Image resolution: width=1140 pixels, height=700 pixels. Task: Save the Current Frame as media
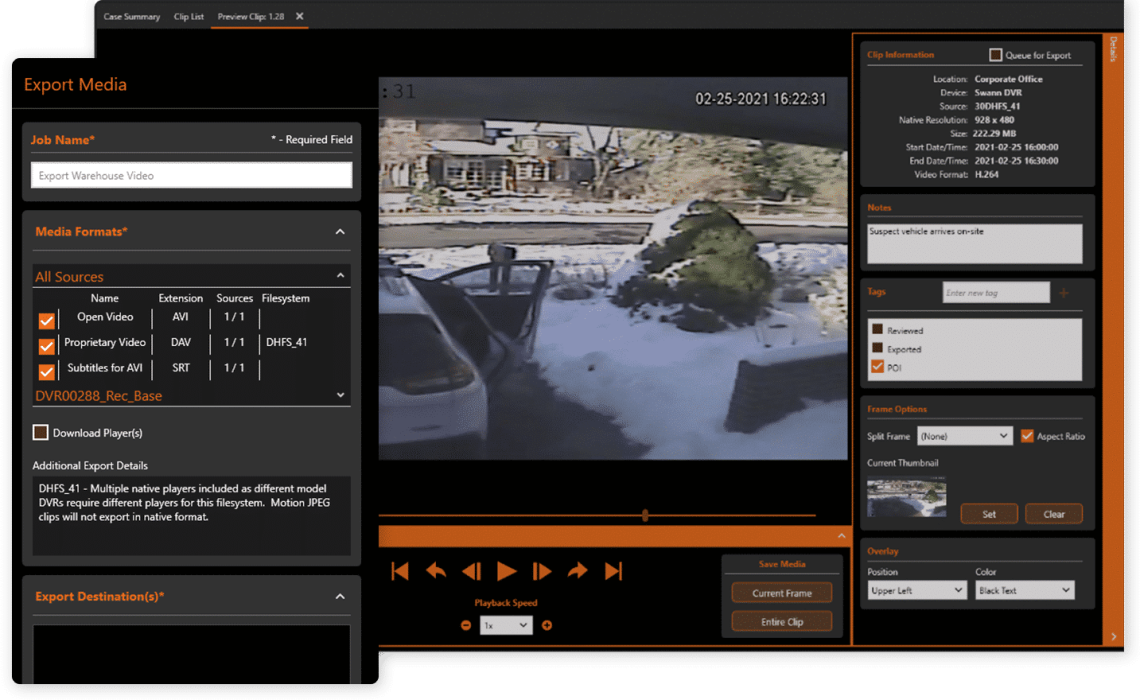781,592
